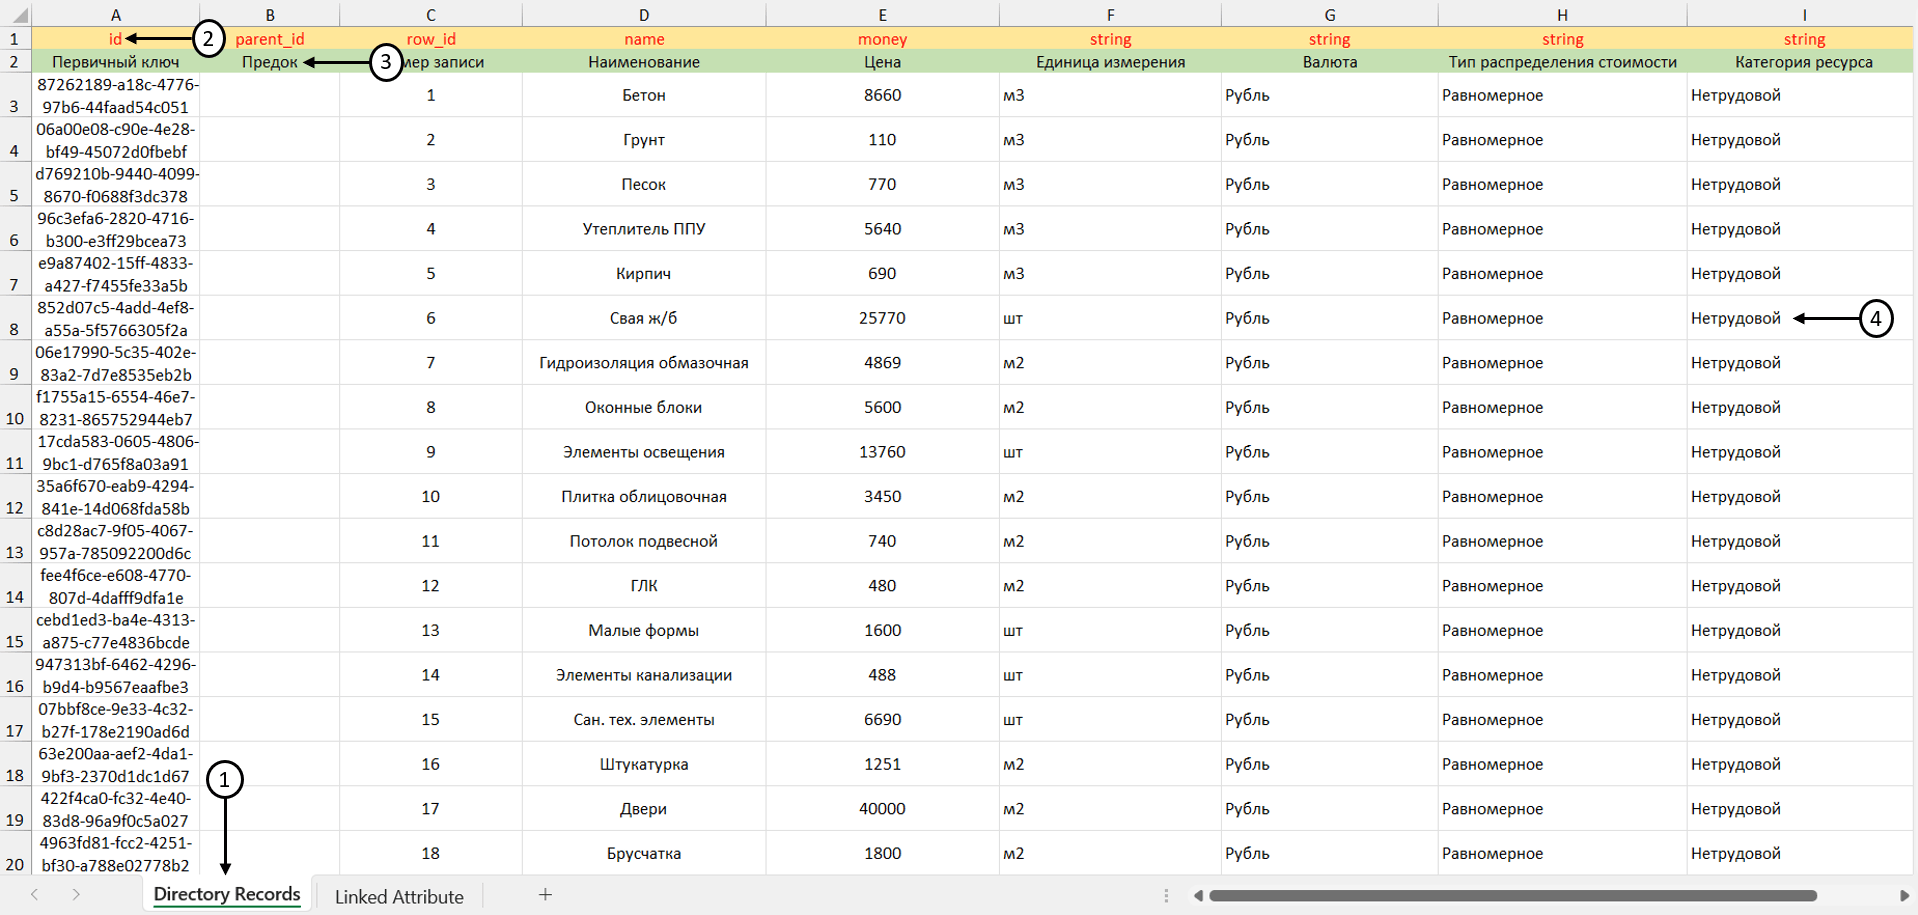Viewport: 1918px width, 915px height.
Task: Click the select-all corner triangle
Action: (16, 14)
